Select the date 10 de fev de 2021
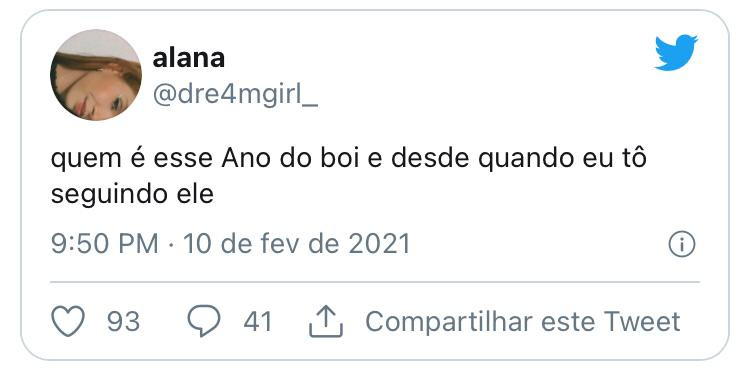 (x=297, y=244)
